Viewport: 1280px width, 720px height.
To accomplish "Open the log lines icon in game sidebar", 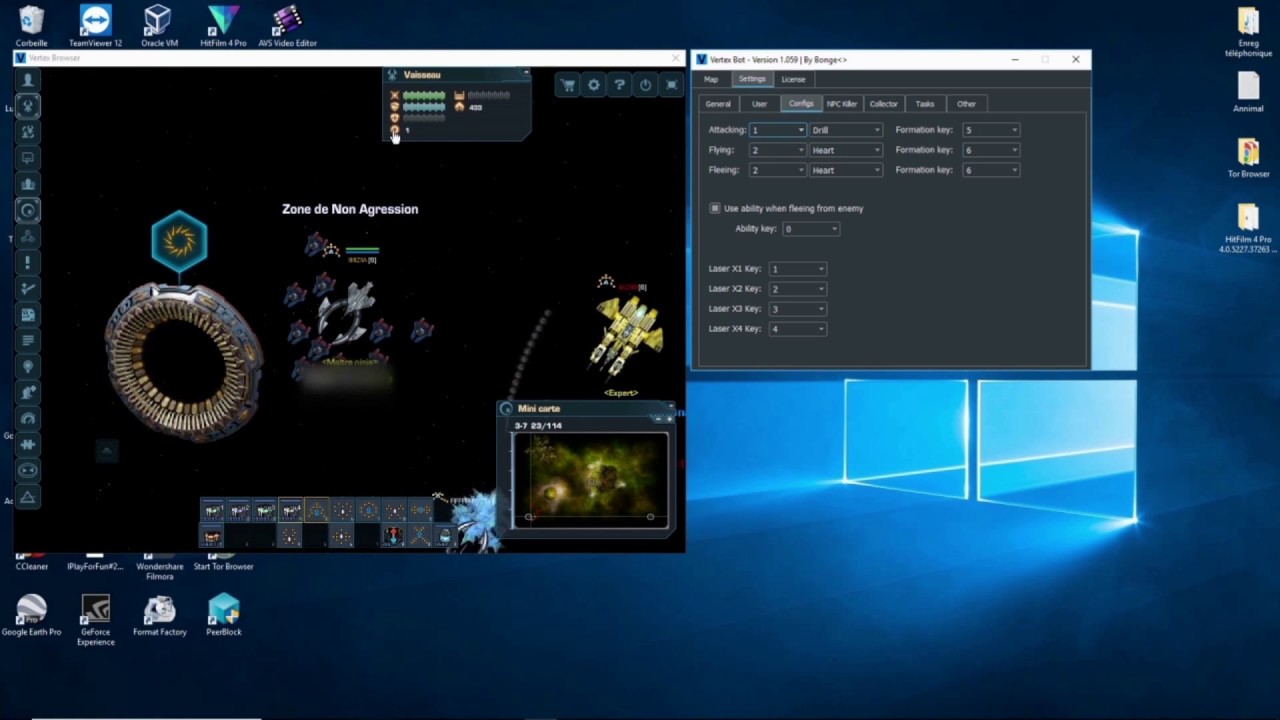I will coord(28,340).
